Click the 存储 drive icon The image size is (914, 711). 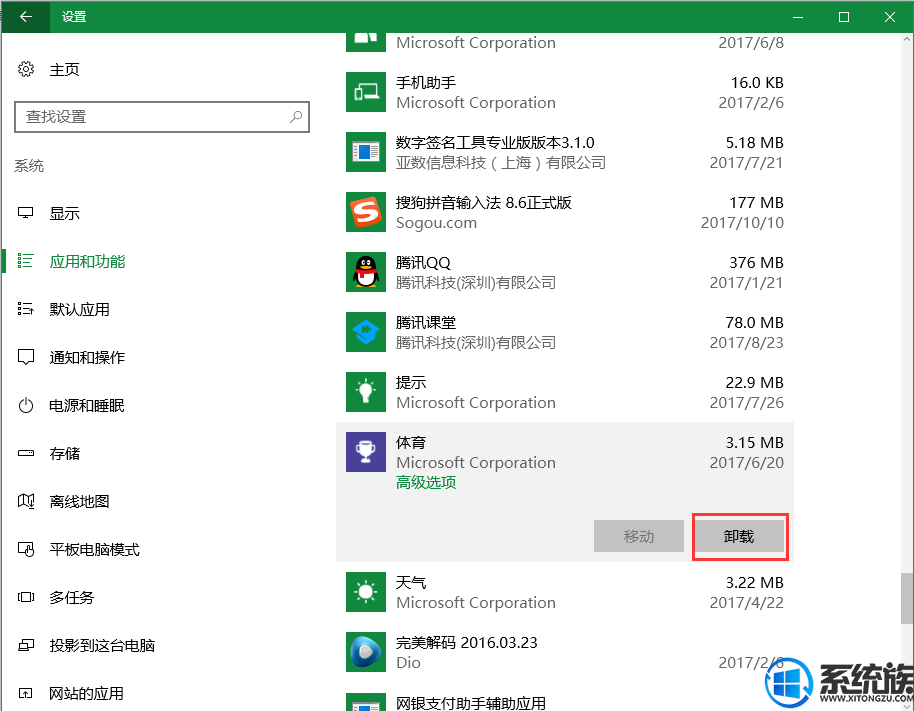(x=26, y=453)
